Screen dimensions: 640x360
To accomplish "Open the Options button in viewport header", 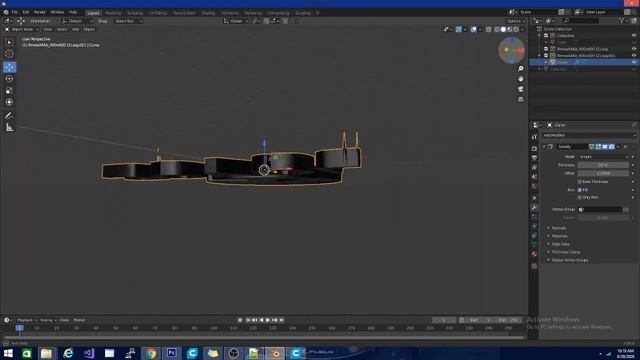I will point(516,21).
